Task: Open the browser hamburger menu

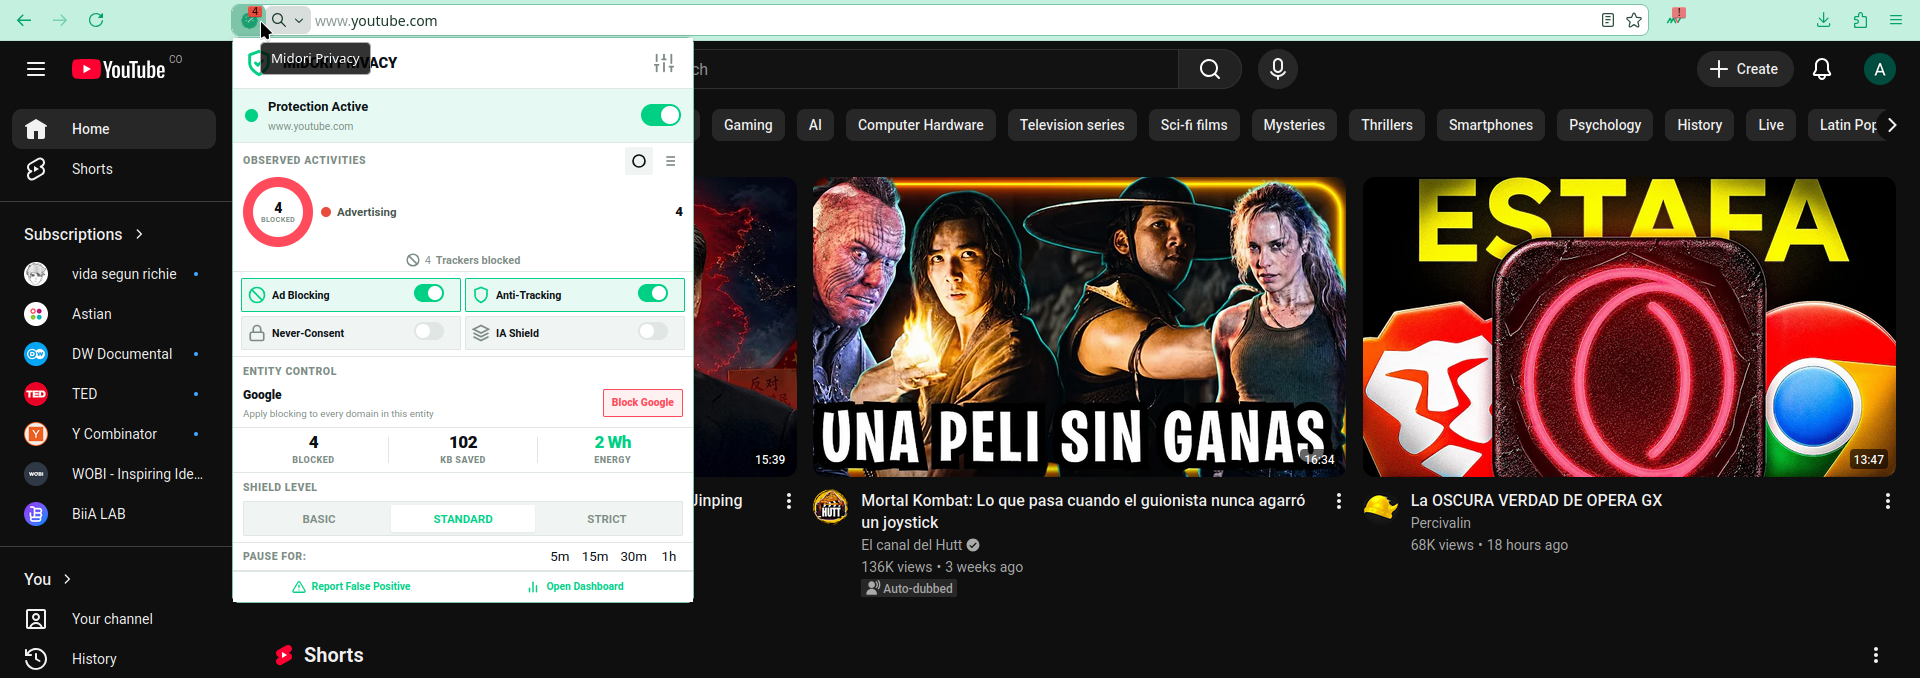Action: tap(1896, 20)
